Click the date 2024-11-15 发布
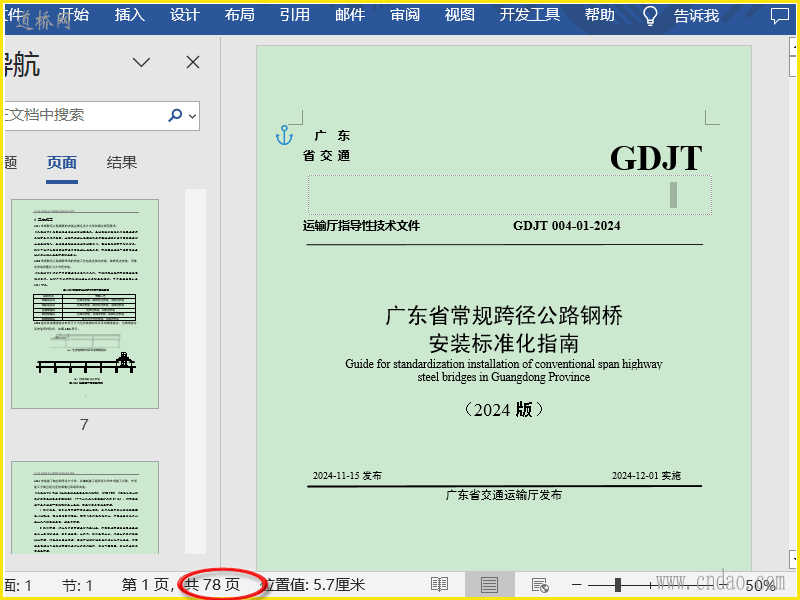Image resolution: width=800 pixels, height=600 pixels. click(x=347, y=476)
